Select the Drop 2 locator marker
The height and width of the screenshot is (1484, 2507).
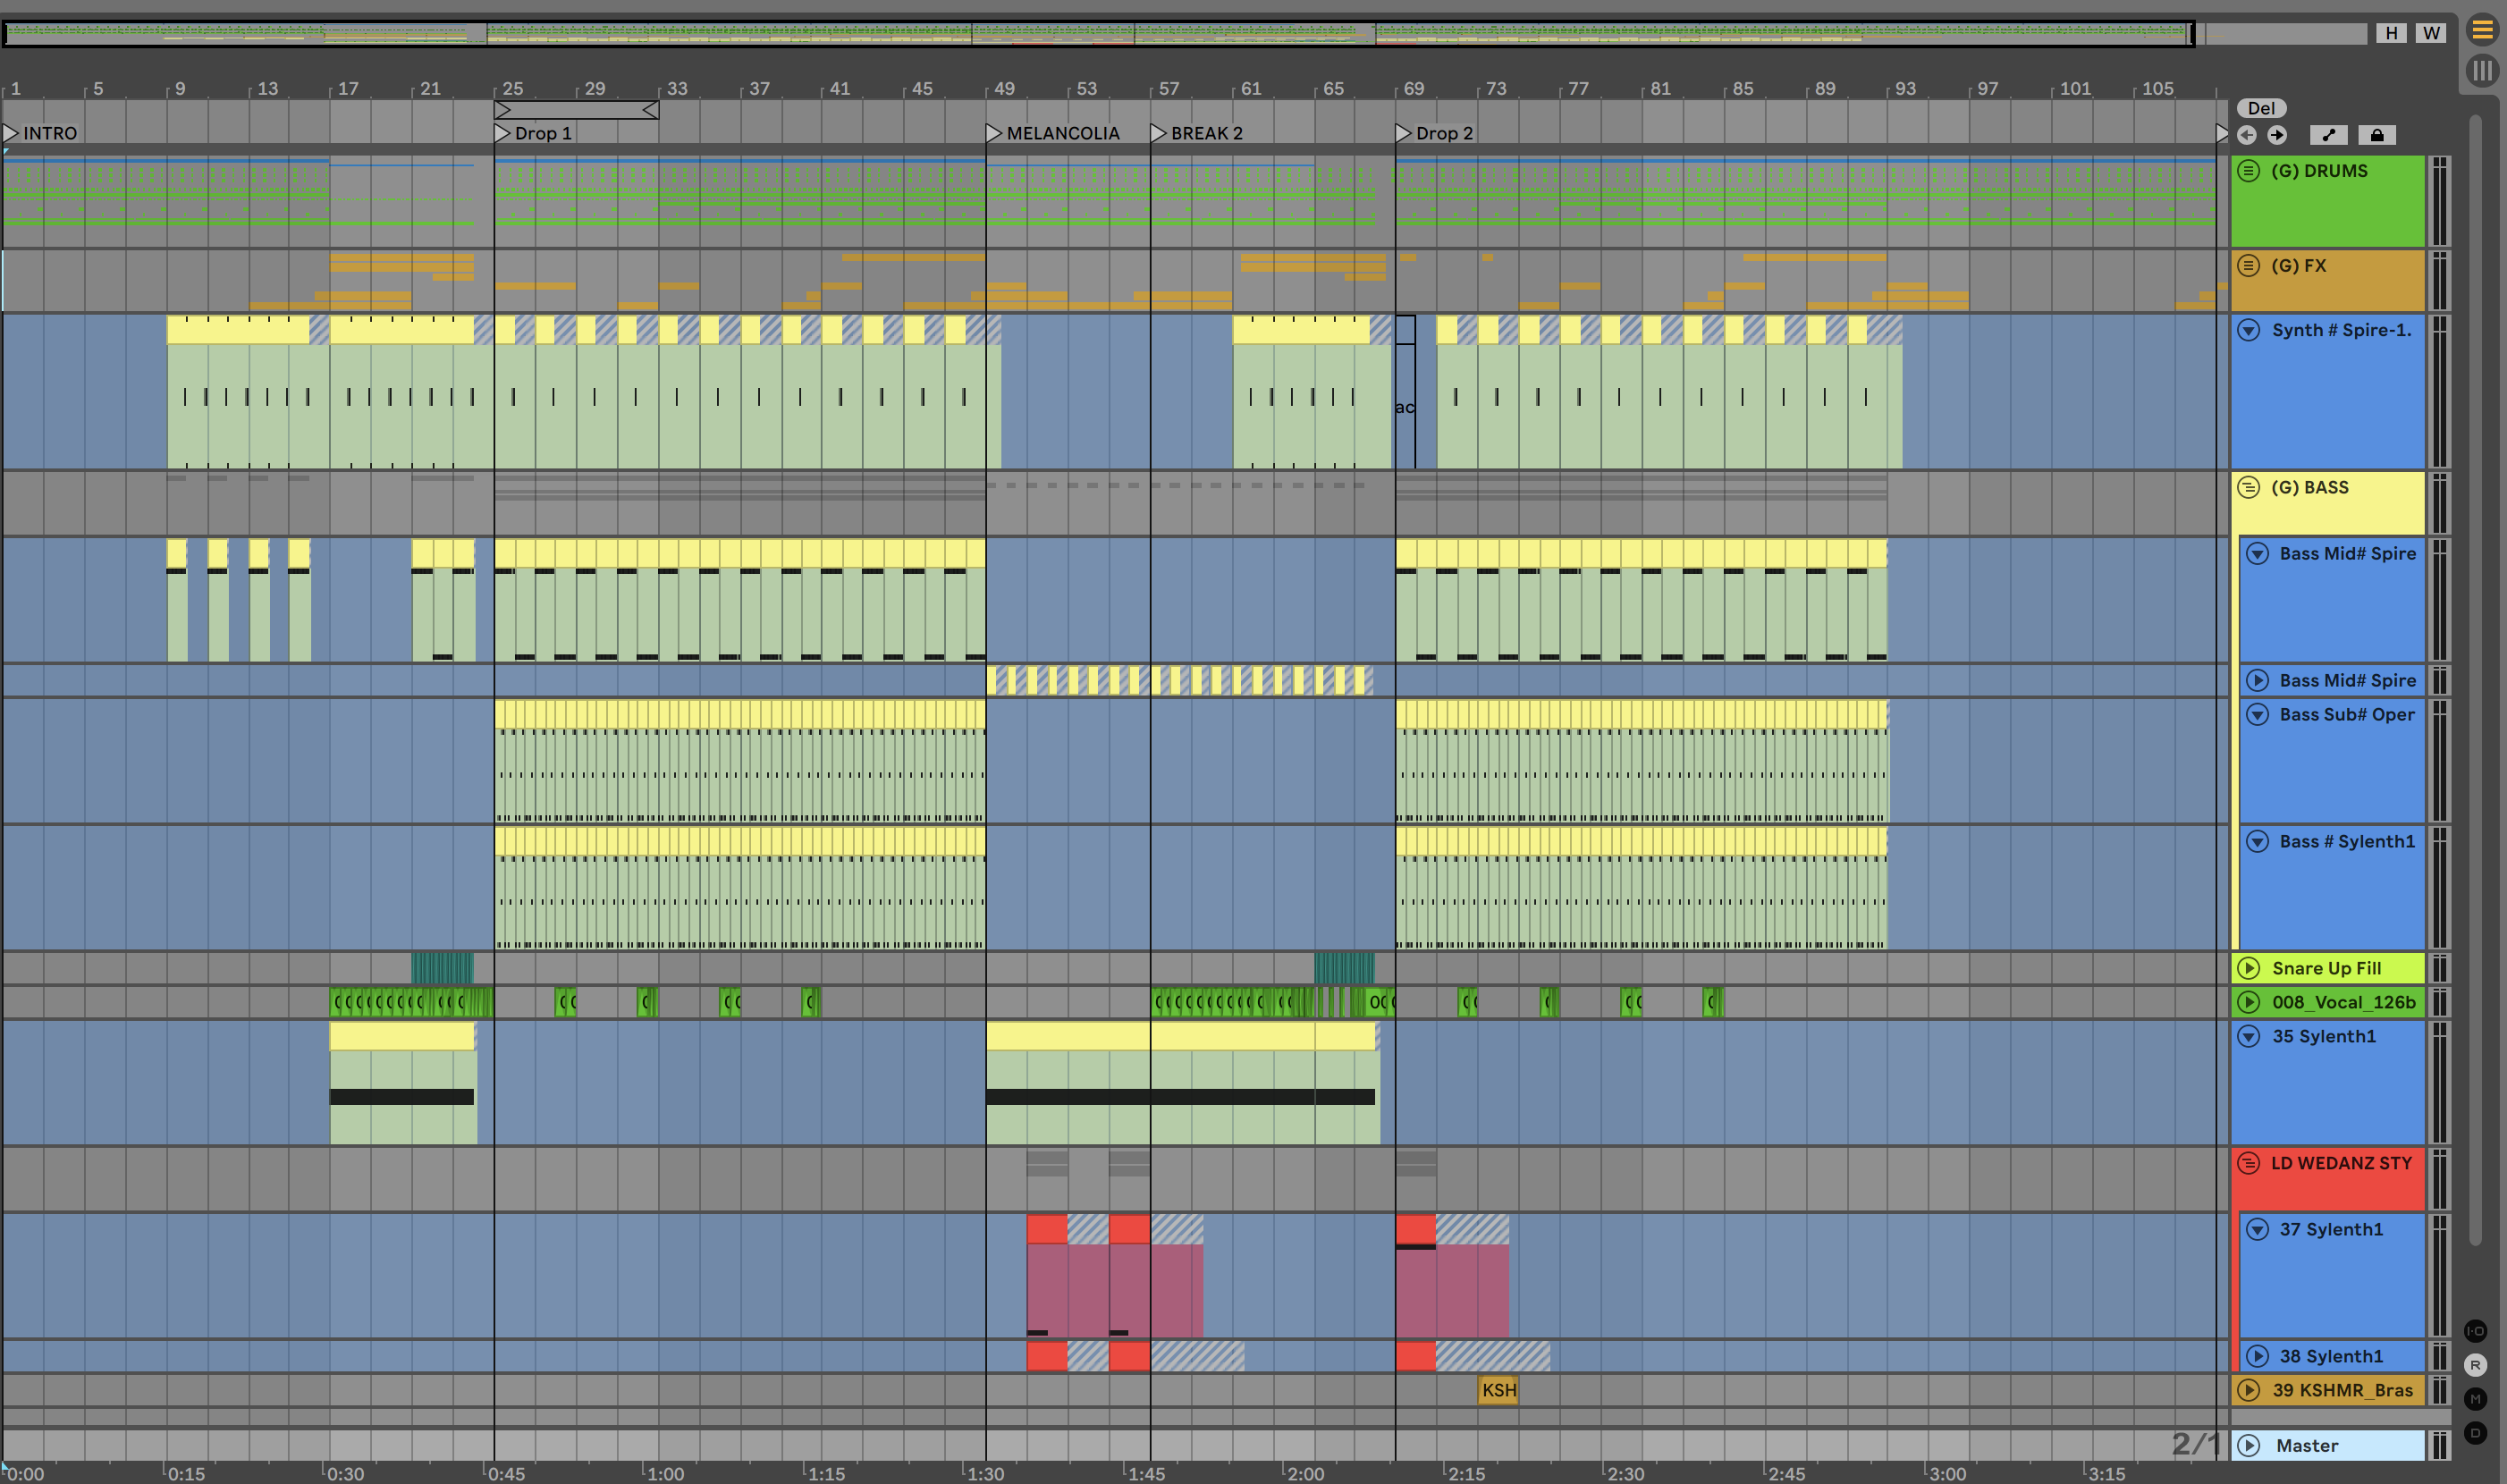1403,133
